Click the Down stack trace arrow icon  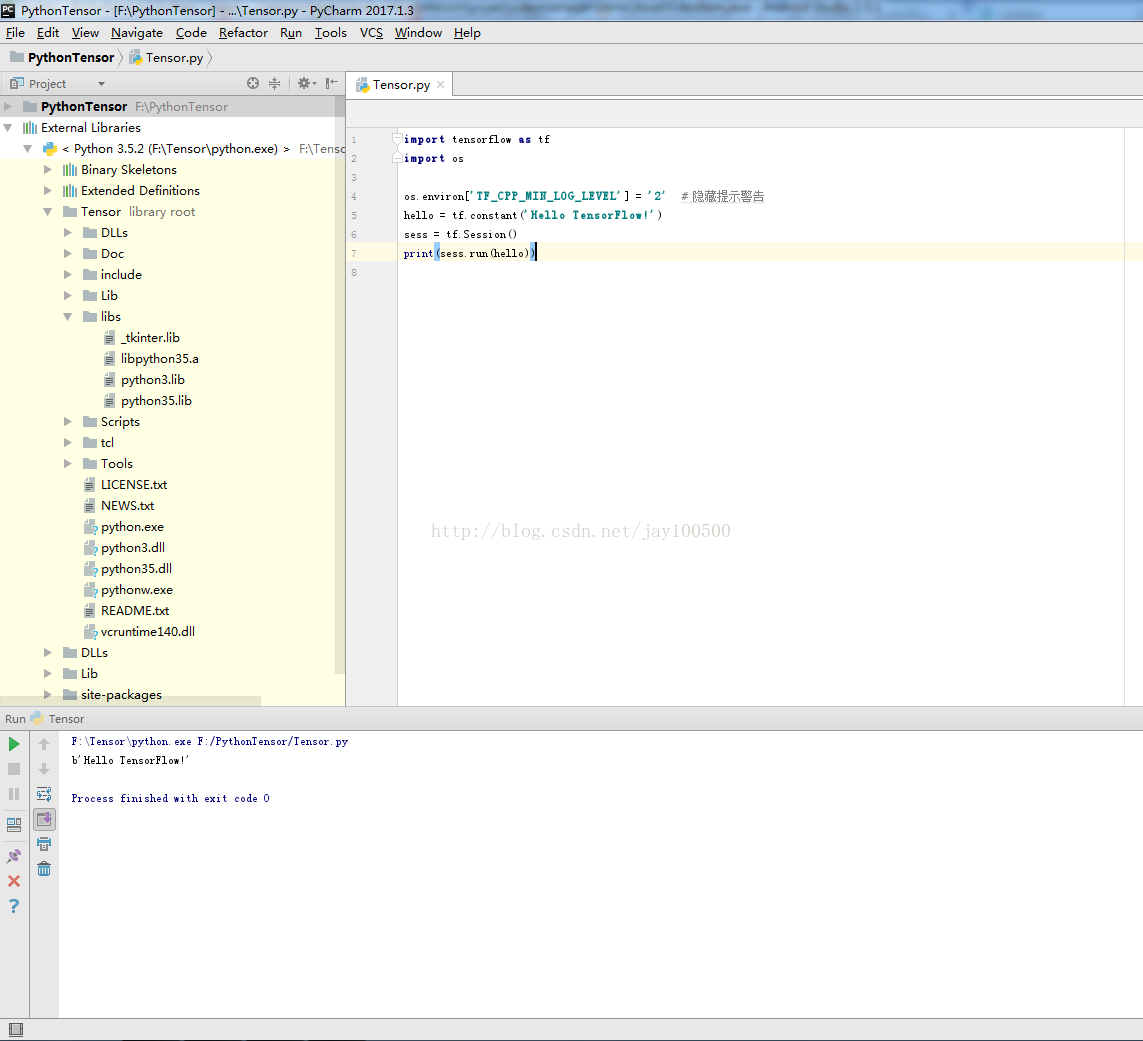[x=44, y=769]
